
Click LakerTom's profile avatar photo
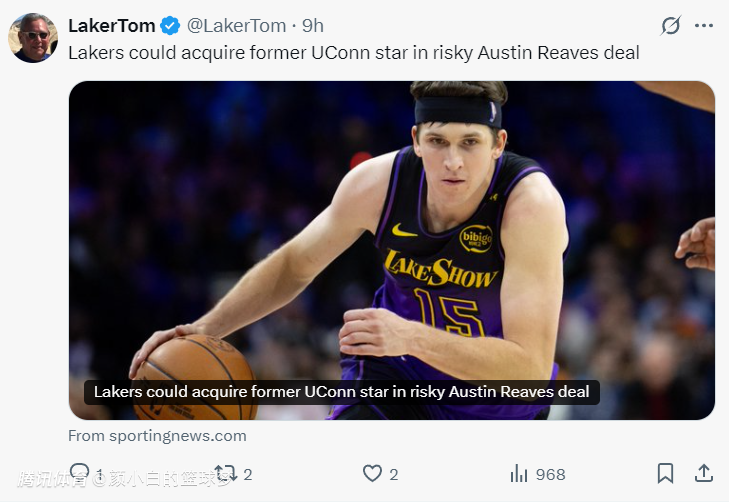coord(33,38)
